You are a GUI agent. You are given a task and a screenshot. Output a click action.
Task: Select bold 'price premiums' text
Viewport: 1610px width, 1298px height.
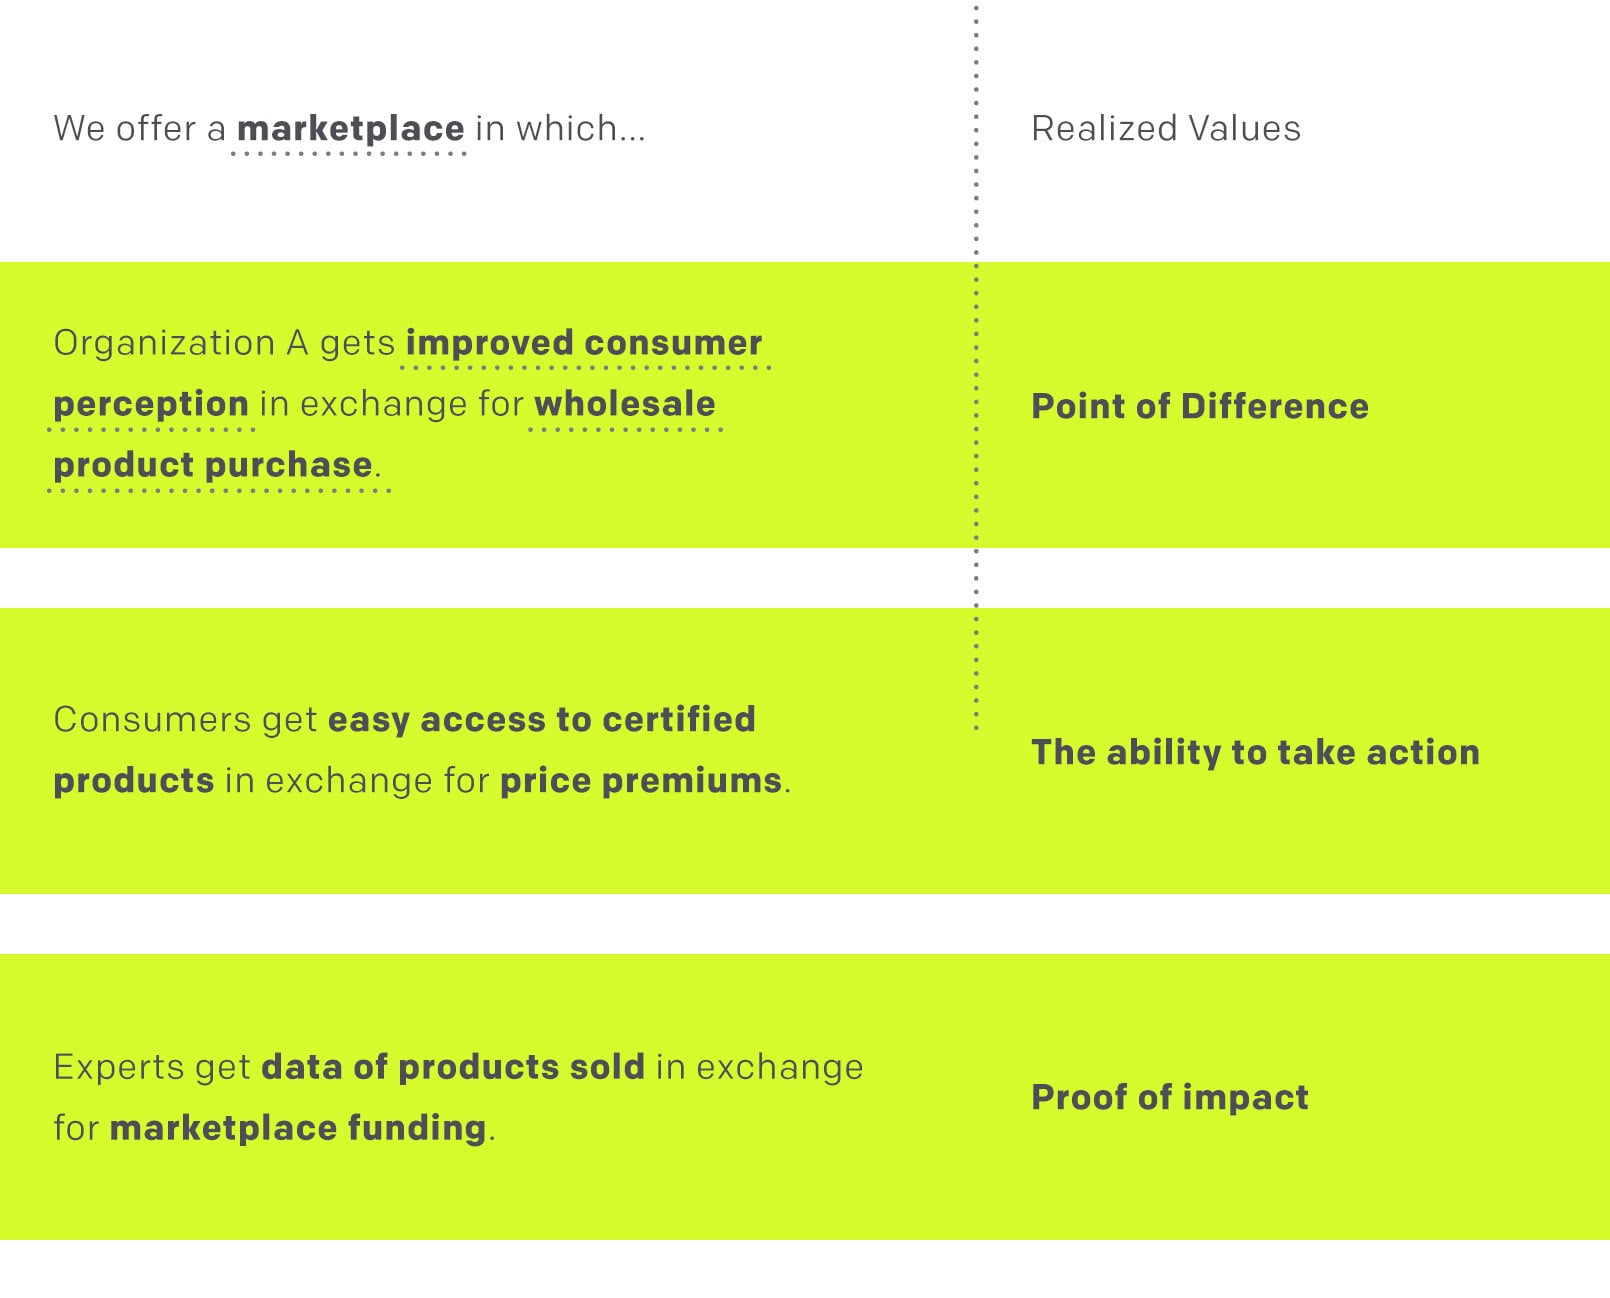[x=641, y=781]
